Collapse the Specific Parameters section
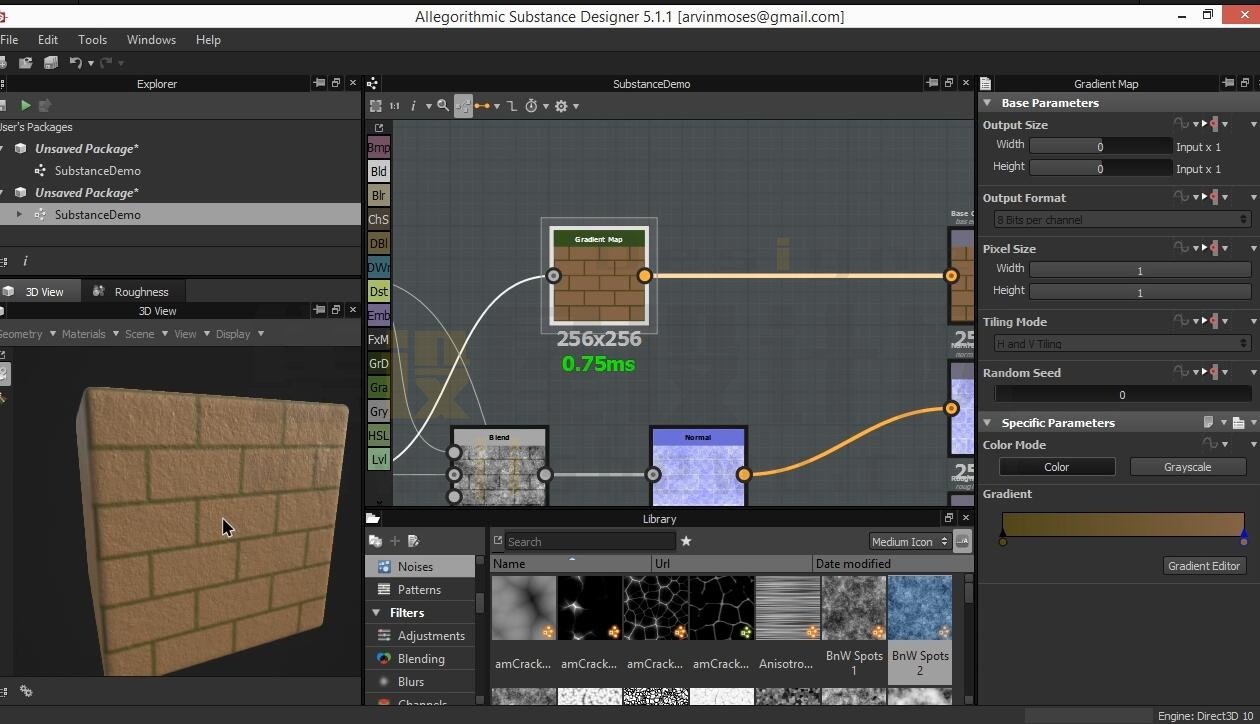This screenshot has height=724, width=1260. pyautogui.click(x=987, y=423)
